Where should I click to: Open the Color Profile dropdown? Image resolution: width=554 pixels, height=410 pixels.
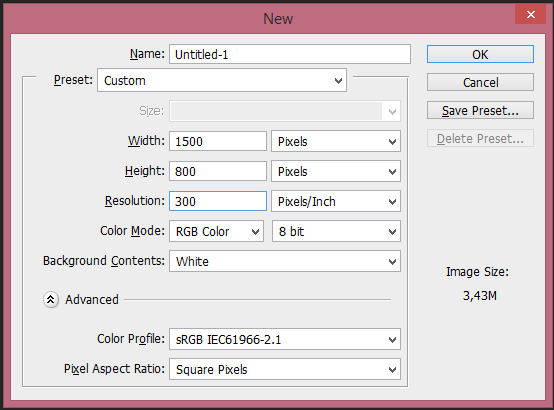pyautogui.click(x=285, y=339)
